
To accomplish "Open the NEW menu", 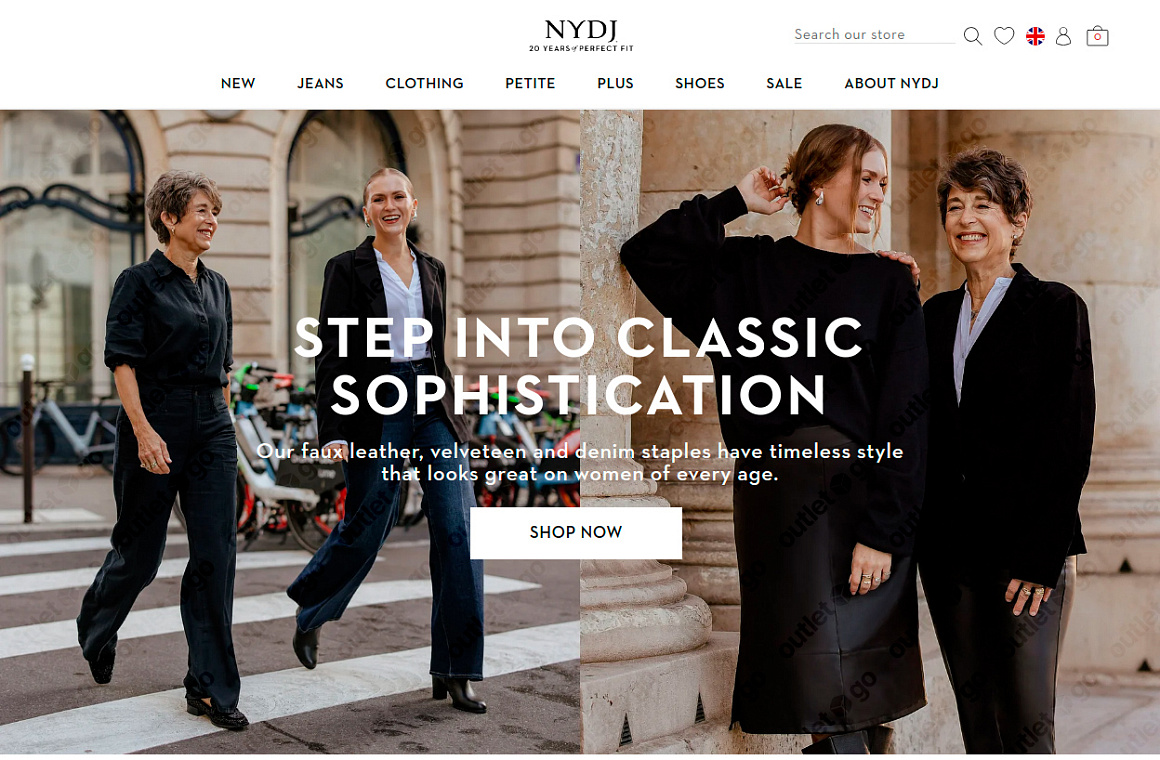I will click(x=238, y=84).
